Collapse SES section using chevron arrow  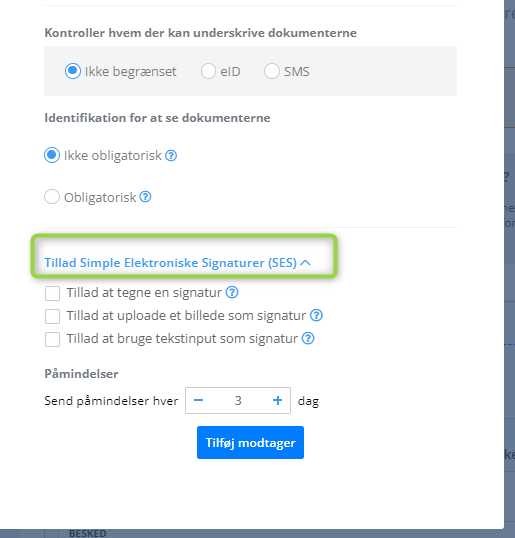point(305,263)
